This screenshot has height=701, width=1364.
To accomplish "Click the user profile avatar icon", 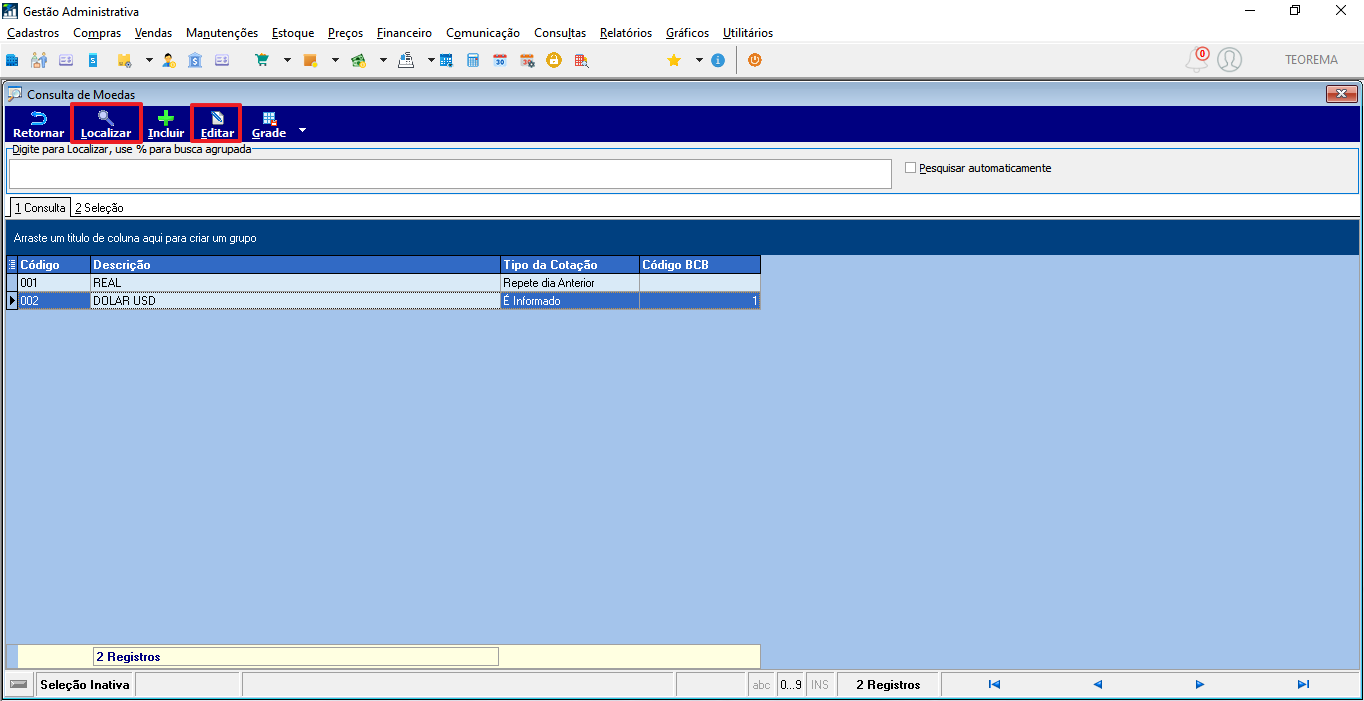I will (x=1229, y=60).
